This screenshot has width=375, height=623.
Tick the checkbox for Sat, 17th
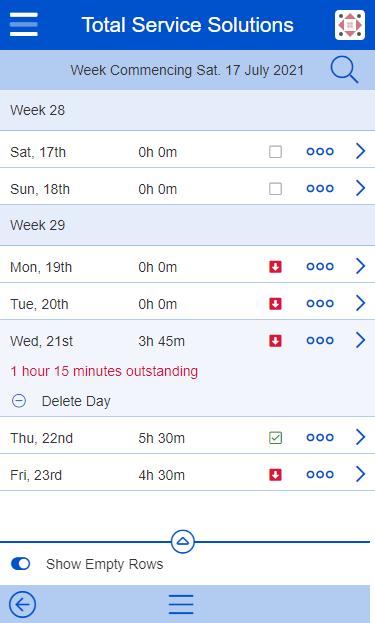coord(275,152)
